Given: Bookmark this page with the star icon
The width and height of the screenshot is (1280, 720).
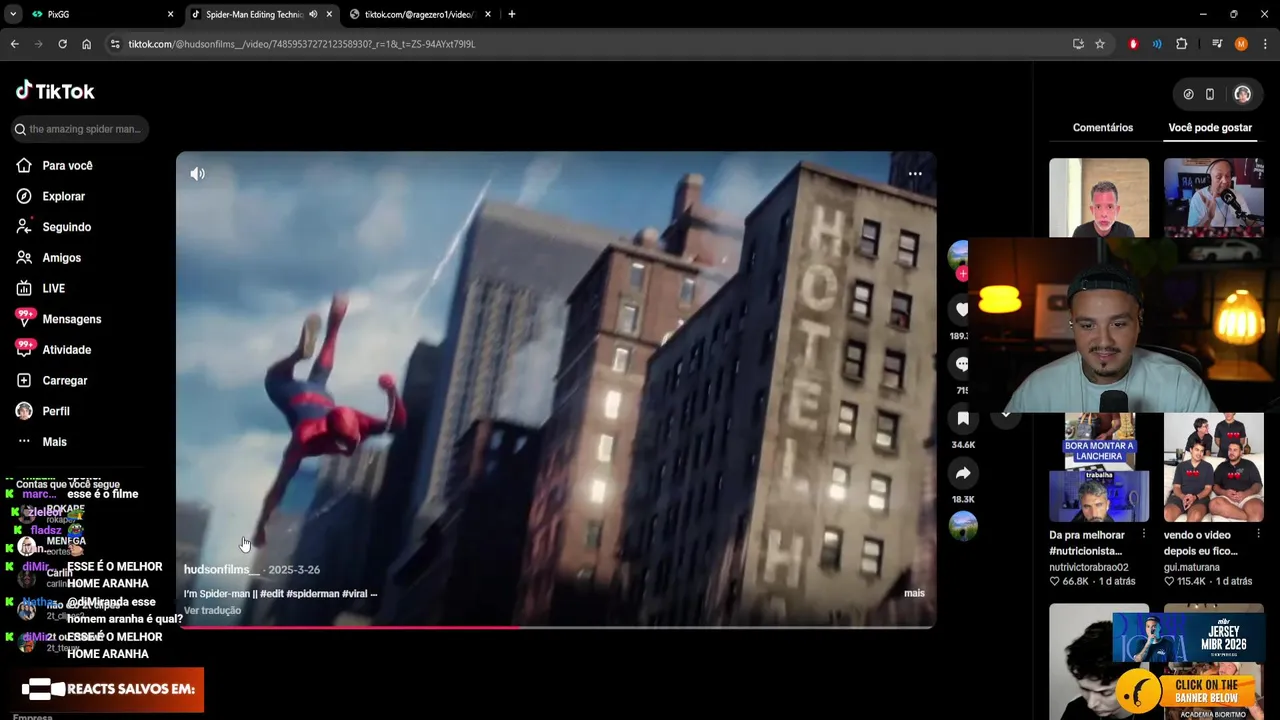Looking at the screenshot, I should [1100, 44].
